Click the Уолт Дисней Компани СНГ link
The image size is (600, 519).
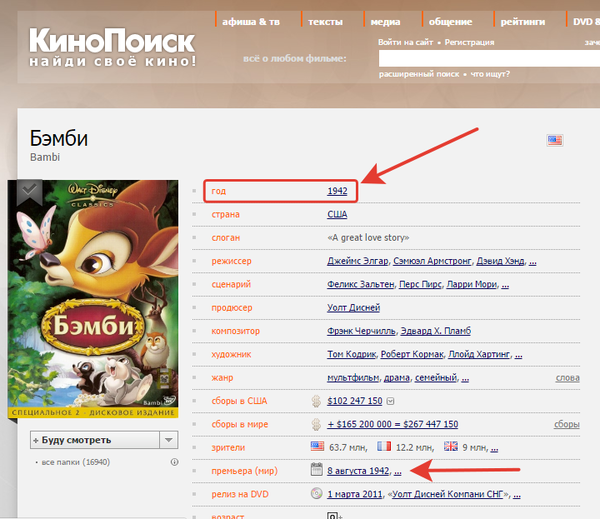(448, 495)
